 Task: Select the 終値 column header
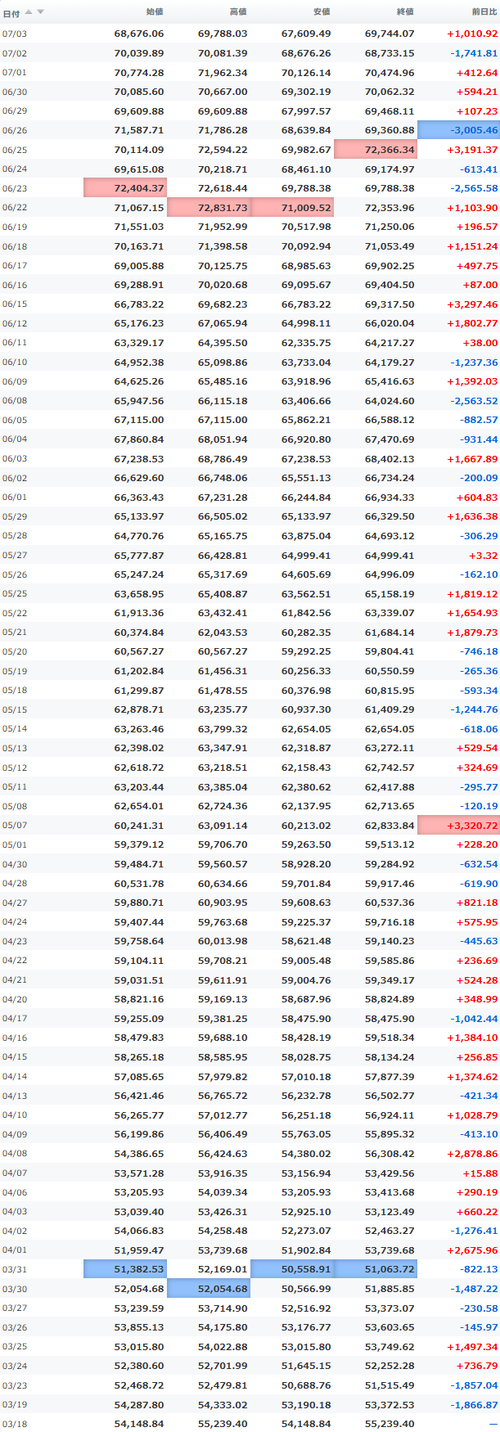(x=404, y=12)
